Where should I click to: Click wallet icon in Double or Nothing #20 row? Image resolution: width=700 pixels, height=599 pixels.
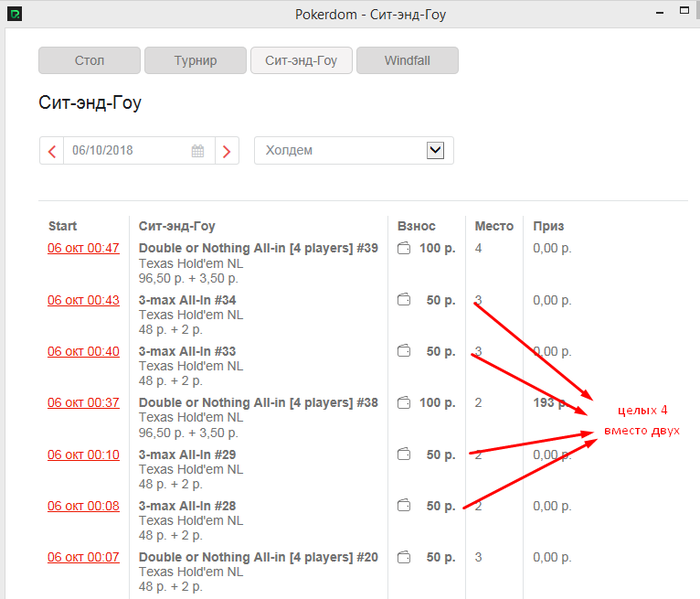pyautogui.click(x=404, y=557)
